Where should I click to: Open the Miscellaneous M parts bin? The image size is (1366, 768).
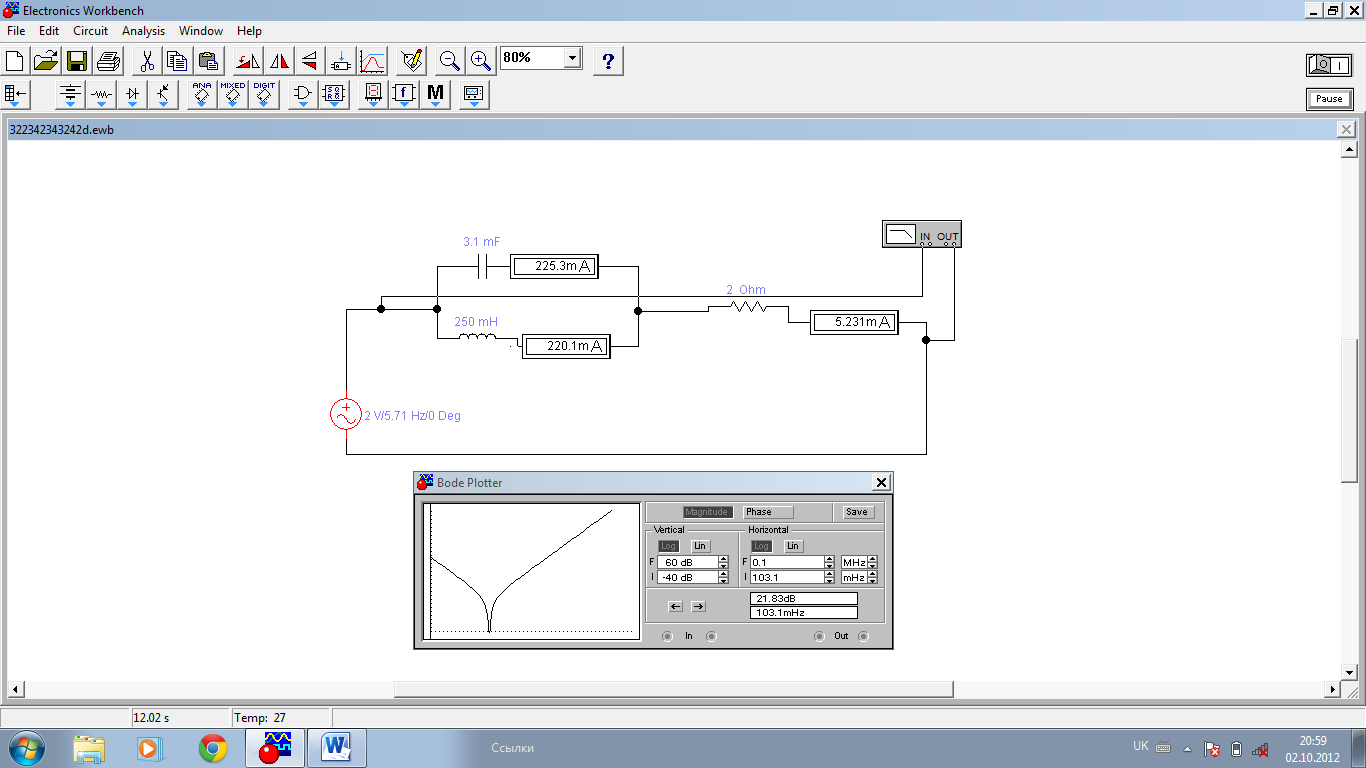pyautogui.click(x=435, y=95)
